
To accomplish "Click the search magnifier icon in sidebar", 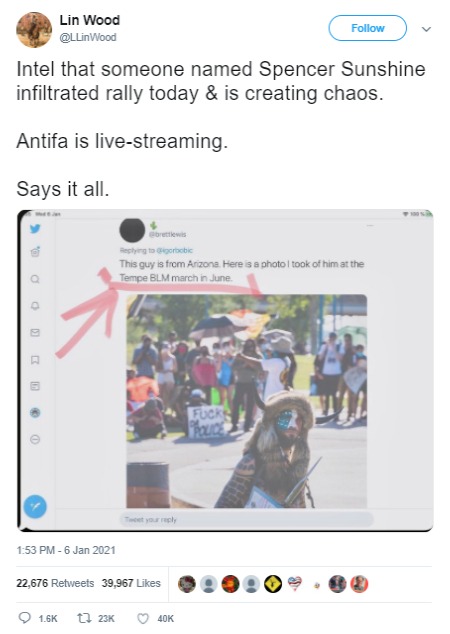I will pos(35,279).
